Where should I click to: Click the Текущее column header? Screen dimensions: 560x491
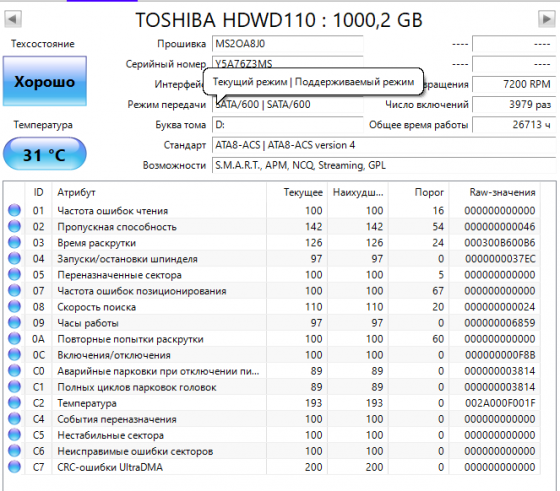297,192
